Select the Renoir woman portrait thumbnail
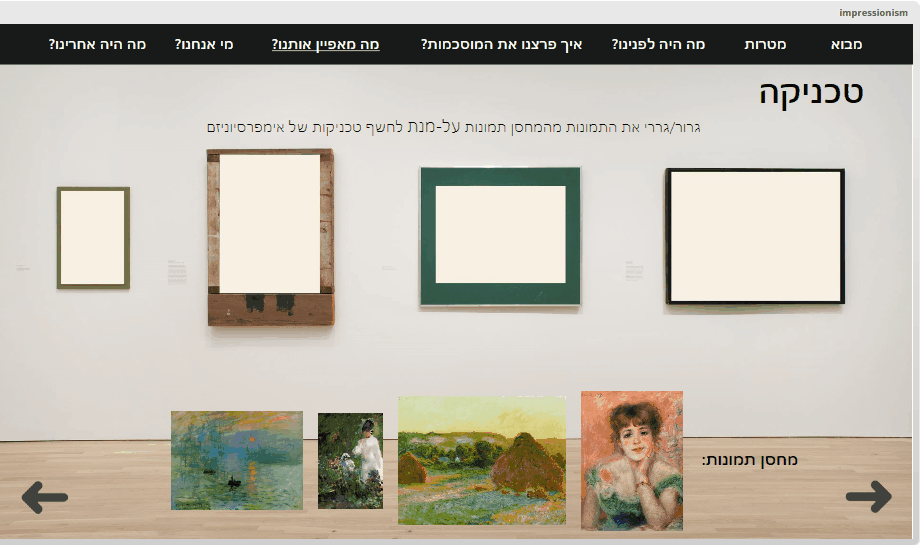The image size is (921, 545). (632, 461)
